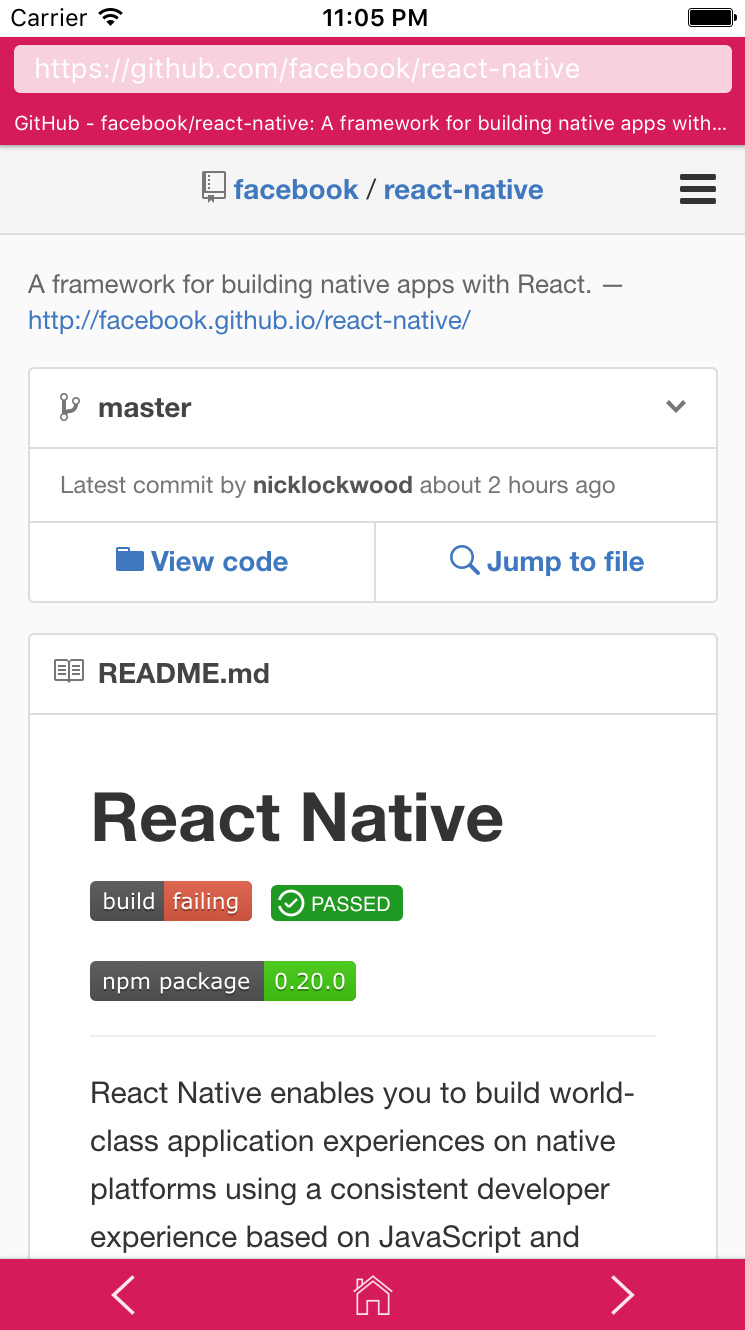The width and height of the screenshot is (745, 1330).
Task: Click the paragraph starting 'React Native enables'
Action: pos(363,1165)
